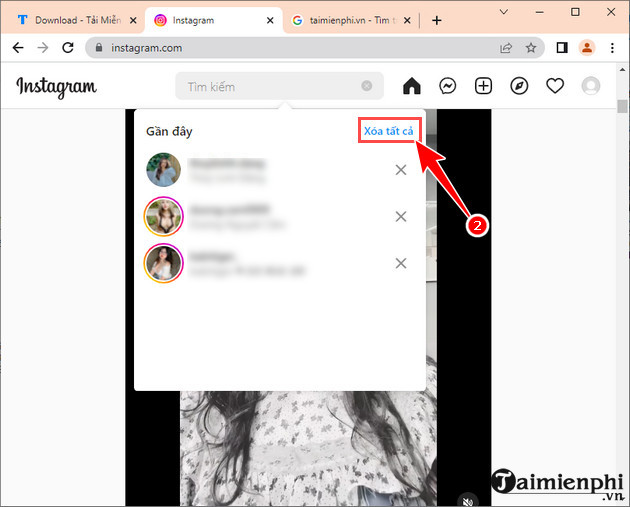
Task: Create new post plus icon
Action: point(483,86)
